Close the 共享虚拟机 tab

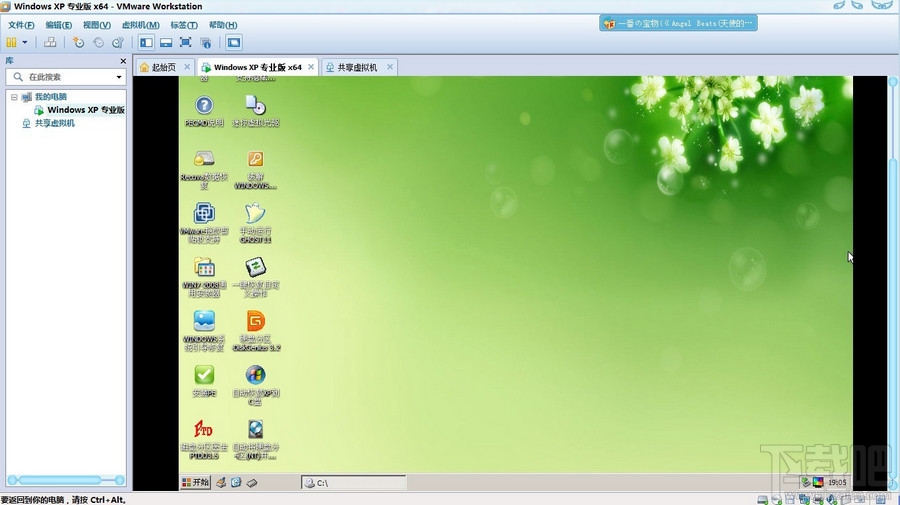[x=390, y=67]
